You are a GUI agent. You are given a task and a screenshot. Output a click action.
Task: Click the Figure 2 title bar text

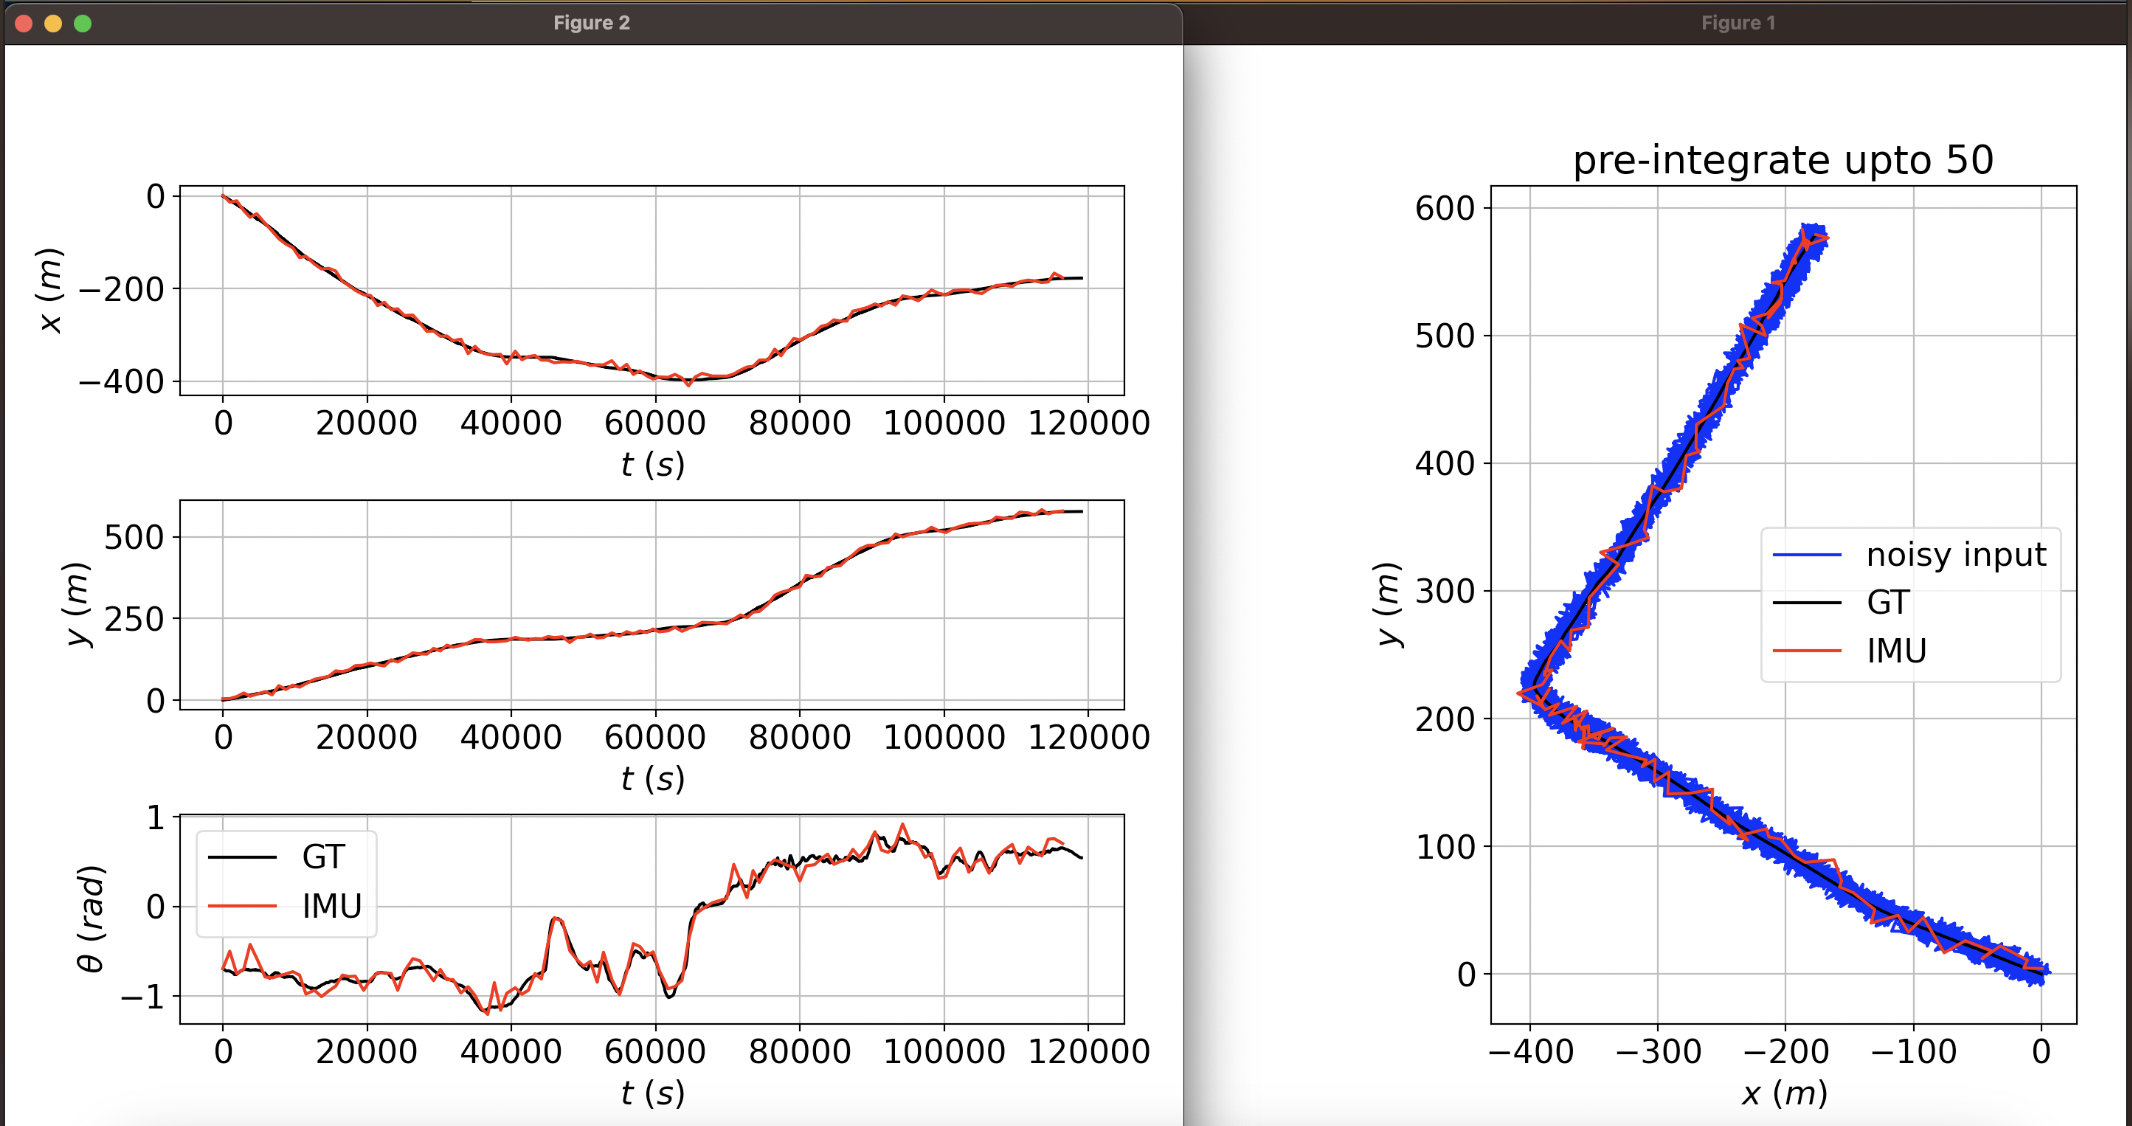click(x=591, y=23)
